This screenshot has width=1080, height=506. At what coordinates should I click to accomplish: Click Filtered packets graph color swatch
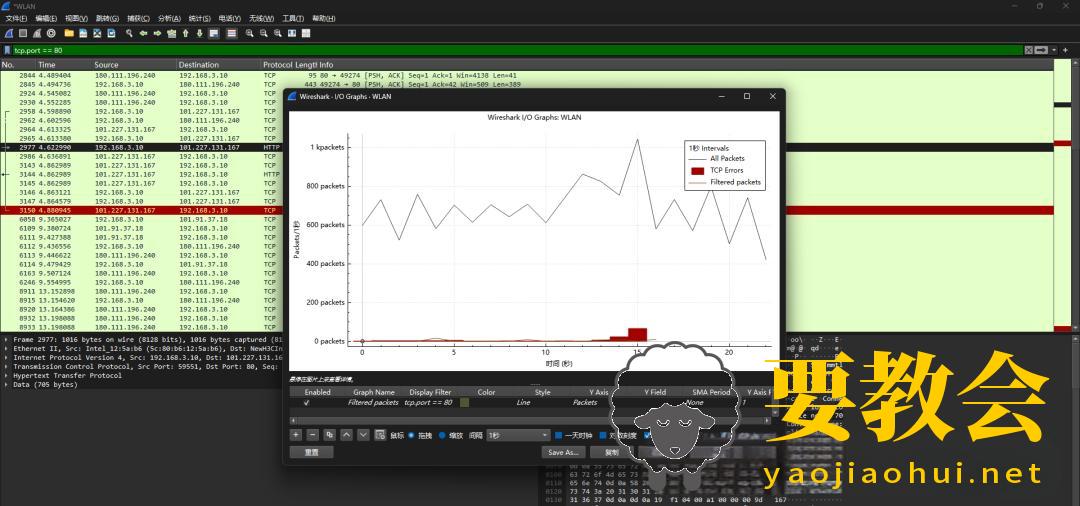[464, 402]
